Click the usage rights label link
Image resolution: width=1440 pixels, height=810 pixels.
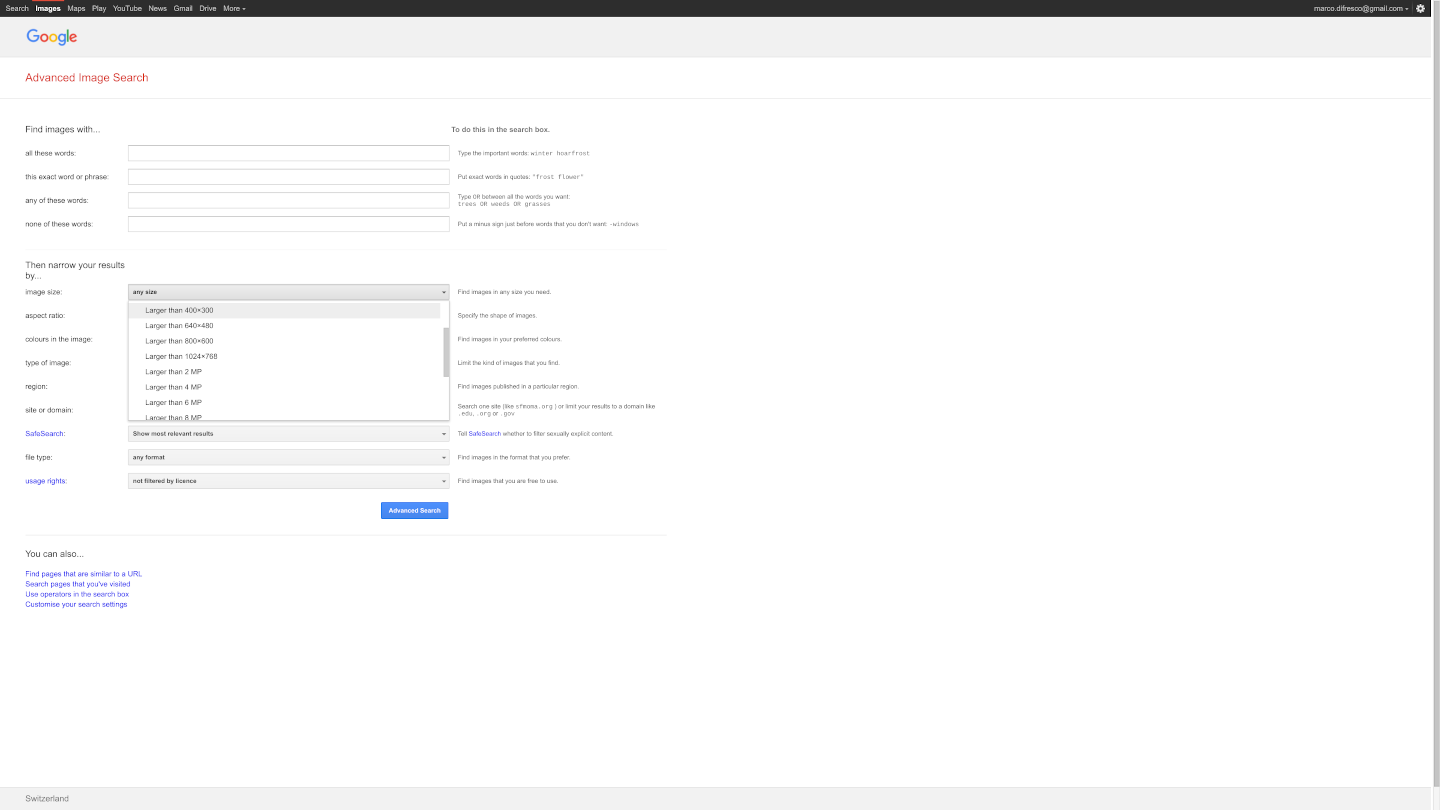pyautogui.click(x=46, y=481)
